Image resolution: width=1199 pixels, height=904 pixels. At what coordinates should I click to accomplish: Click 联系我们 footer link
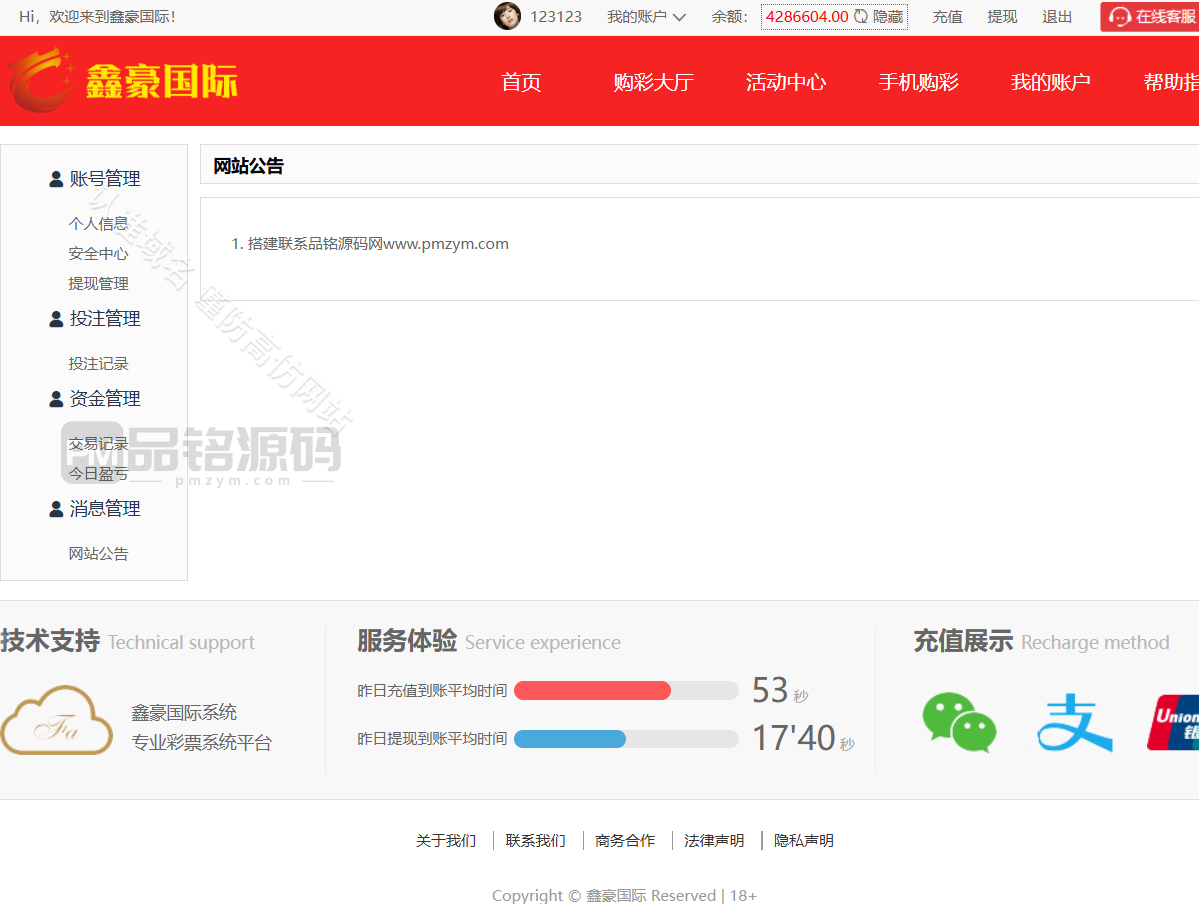tap(535, 841)
